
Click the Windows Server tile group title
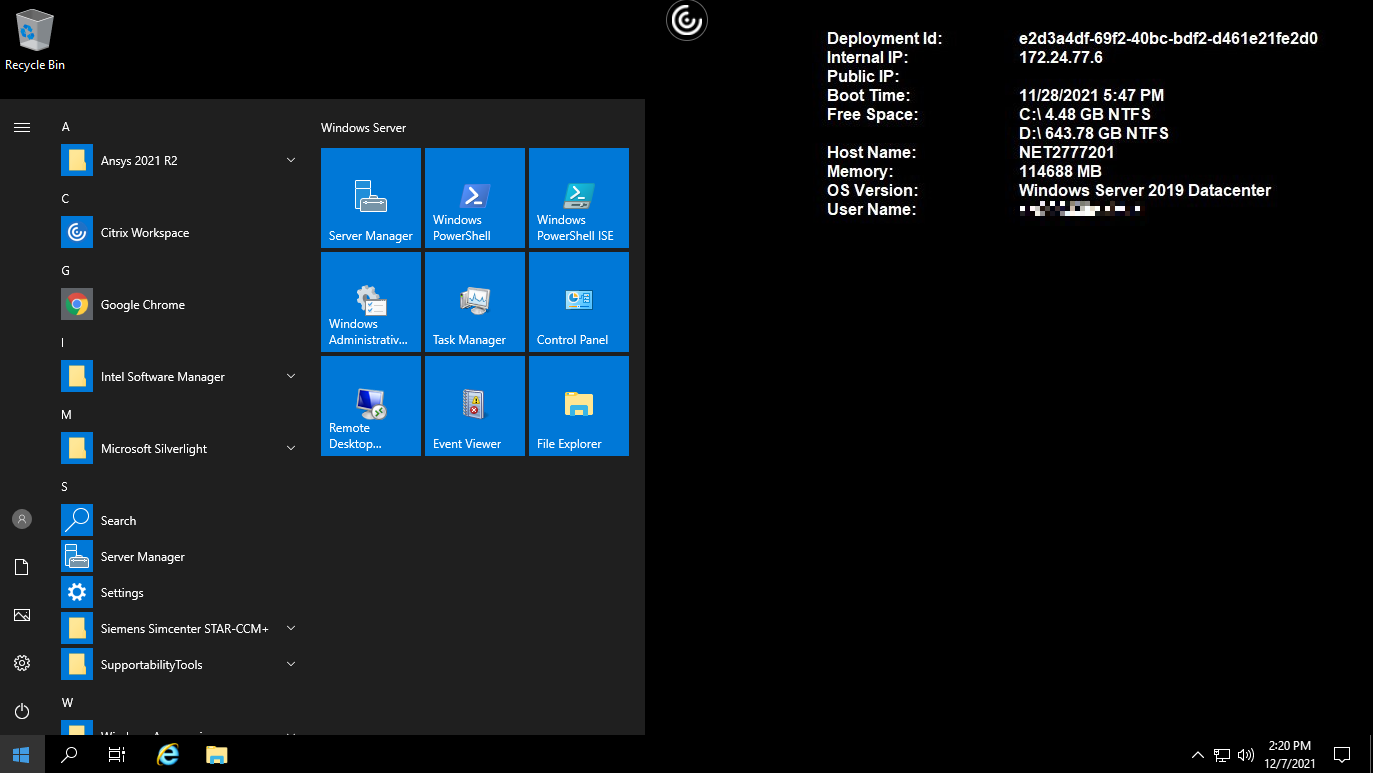coord(363,128)
